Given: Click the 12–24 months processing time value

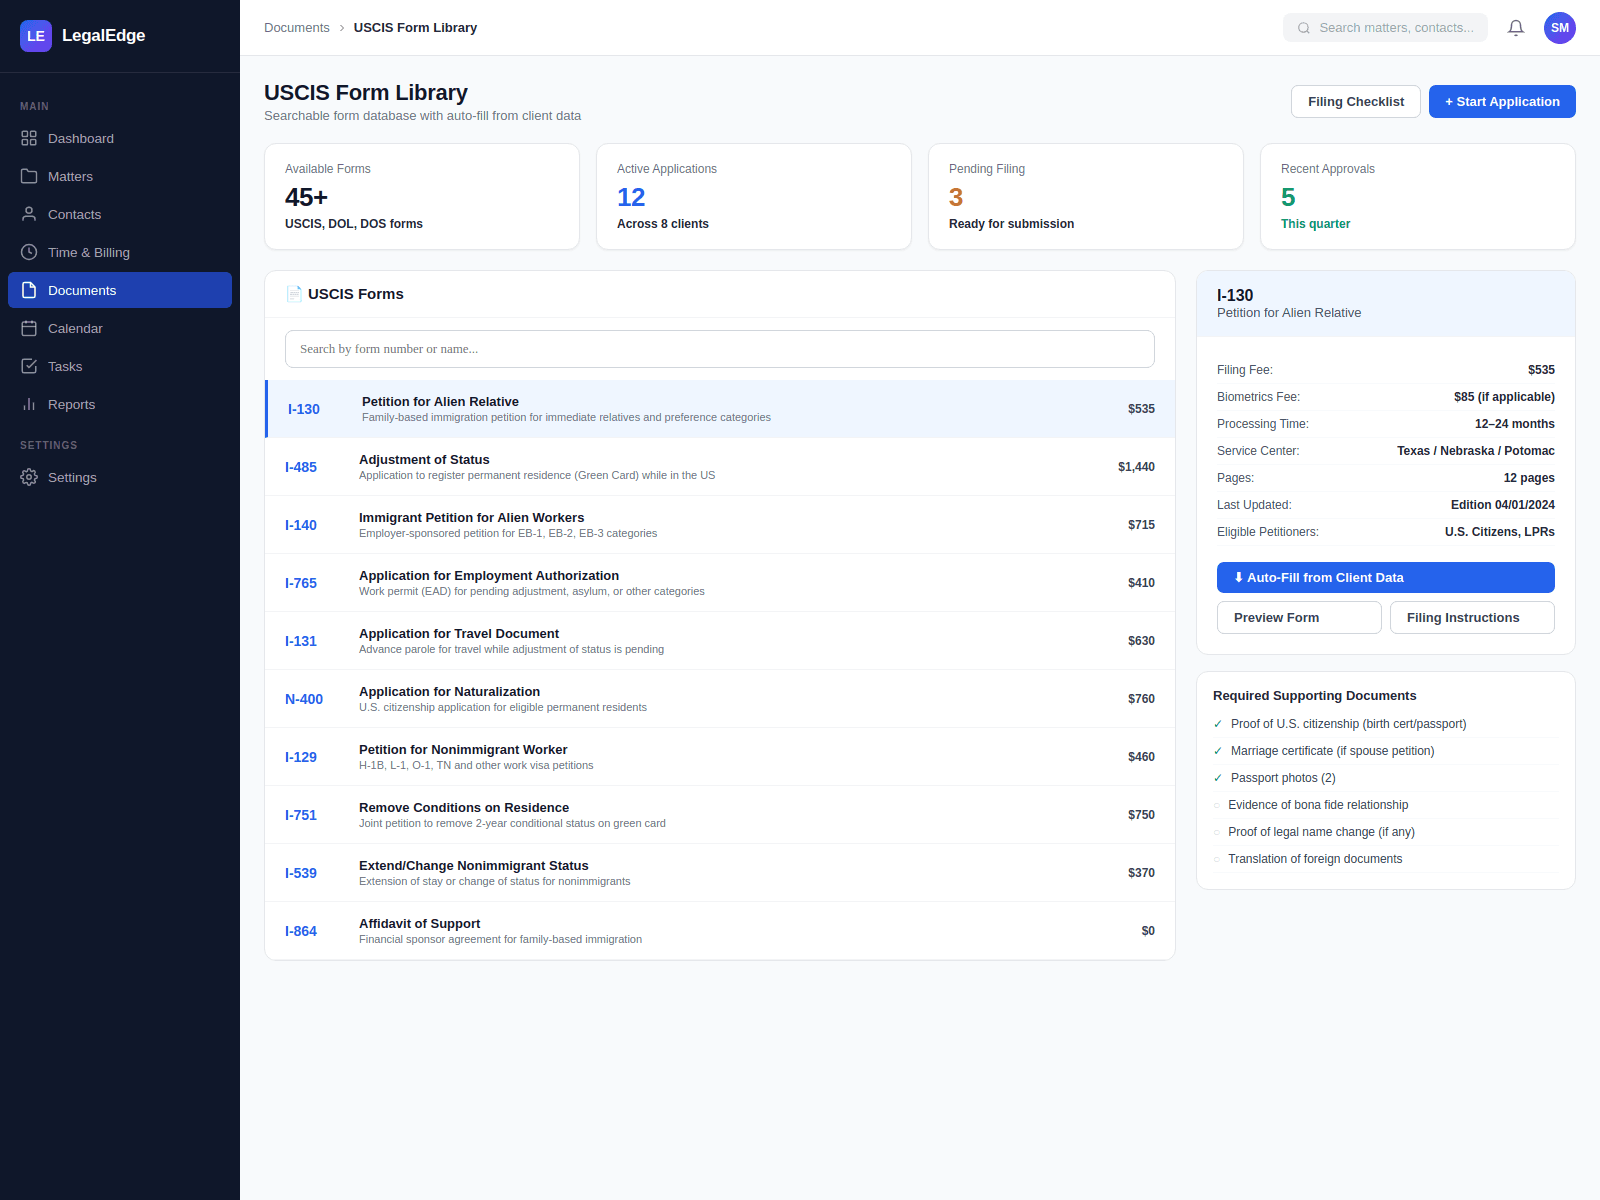Looking at the screenshot, I should click(1515, 424).
